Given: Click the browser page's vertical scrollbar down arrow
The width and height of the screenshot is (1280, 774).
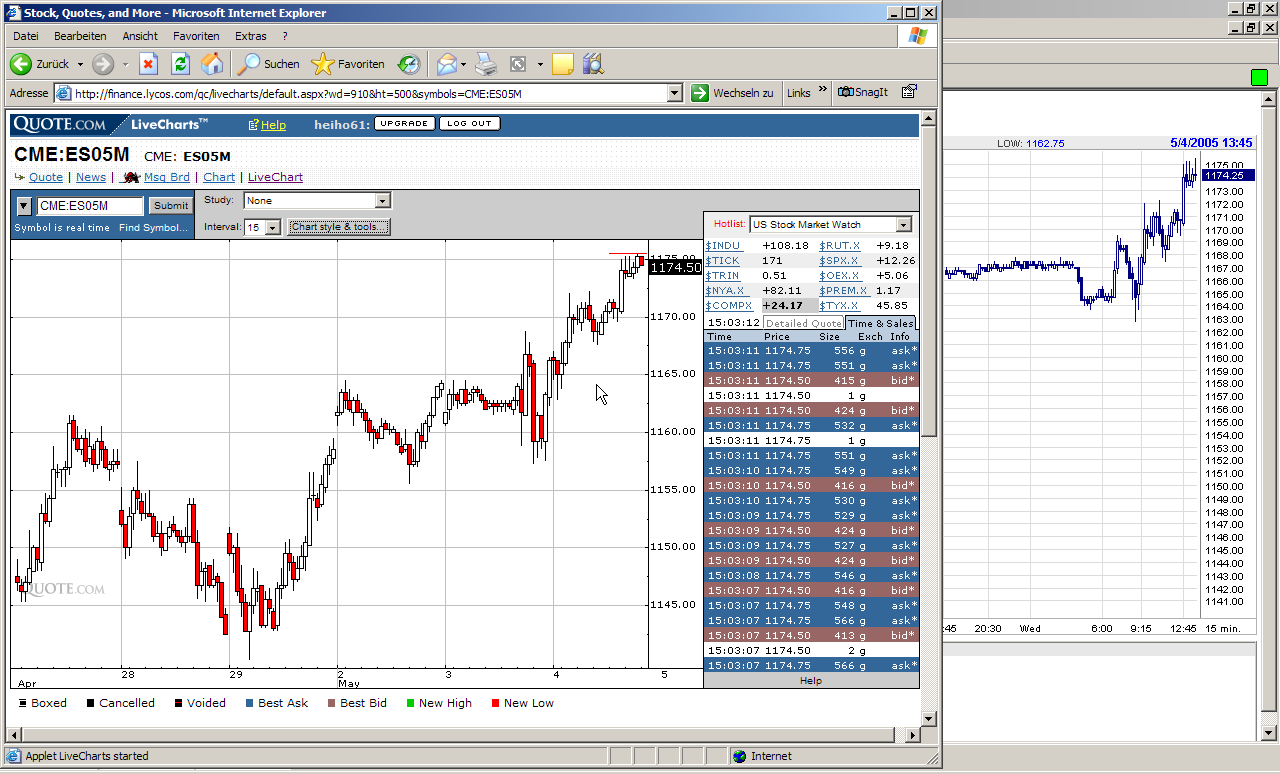Looking at the screenshot, I should click(928, 718).
